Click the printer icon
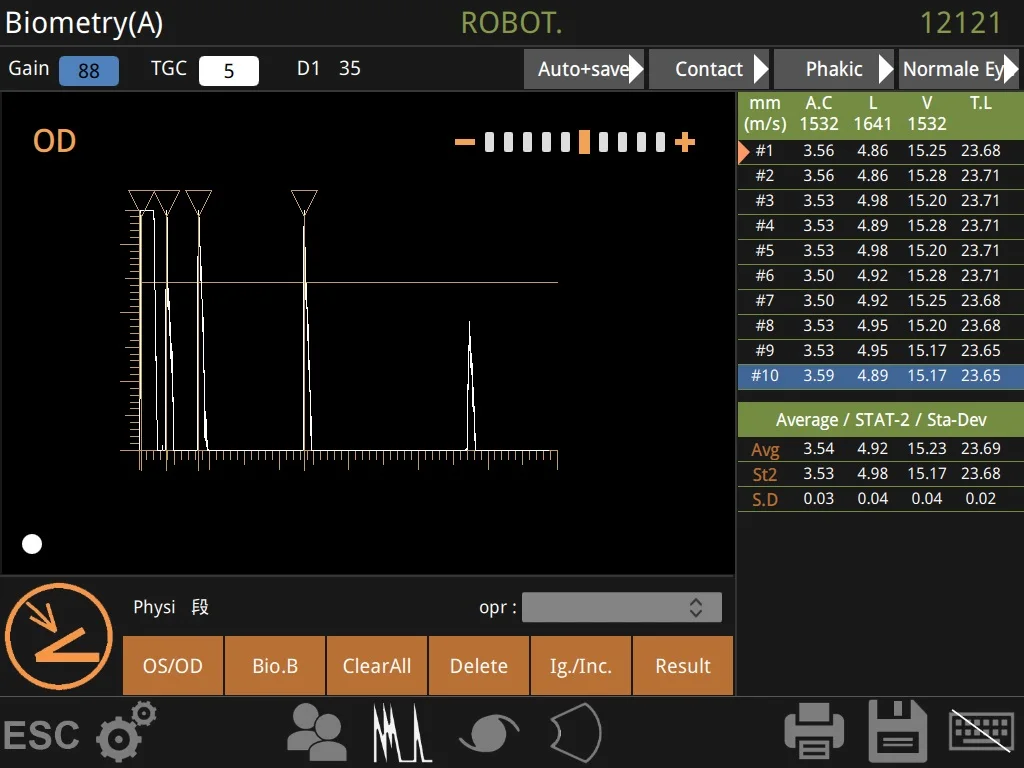The image size is (1024, 768). [x=813, y=733]
